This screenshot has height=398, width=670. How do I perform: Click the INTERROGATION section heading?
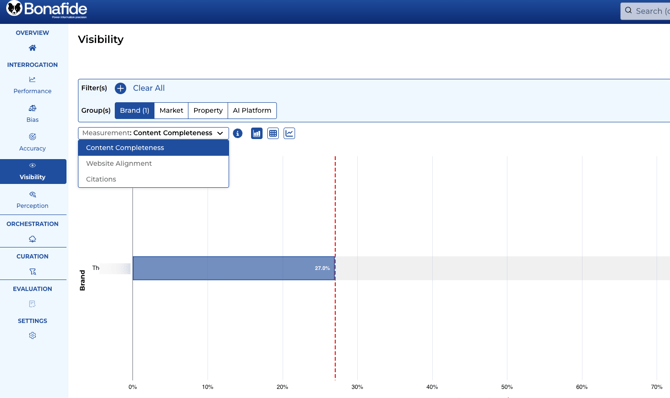(x=32, y=65)
